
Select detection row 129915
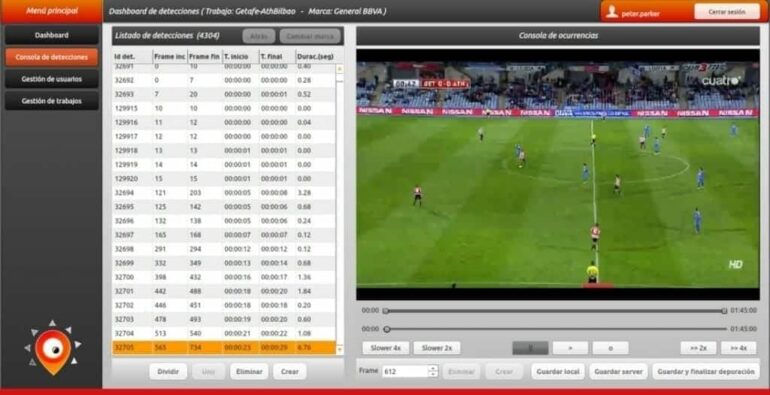[x=224, y=108]
